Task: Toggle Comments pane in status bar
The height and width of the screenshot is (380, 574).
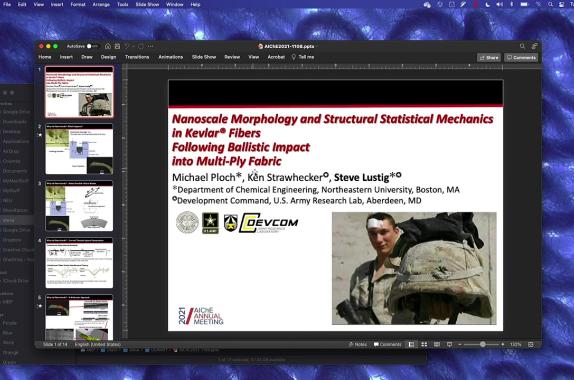Action: [388, 344]
